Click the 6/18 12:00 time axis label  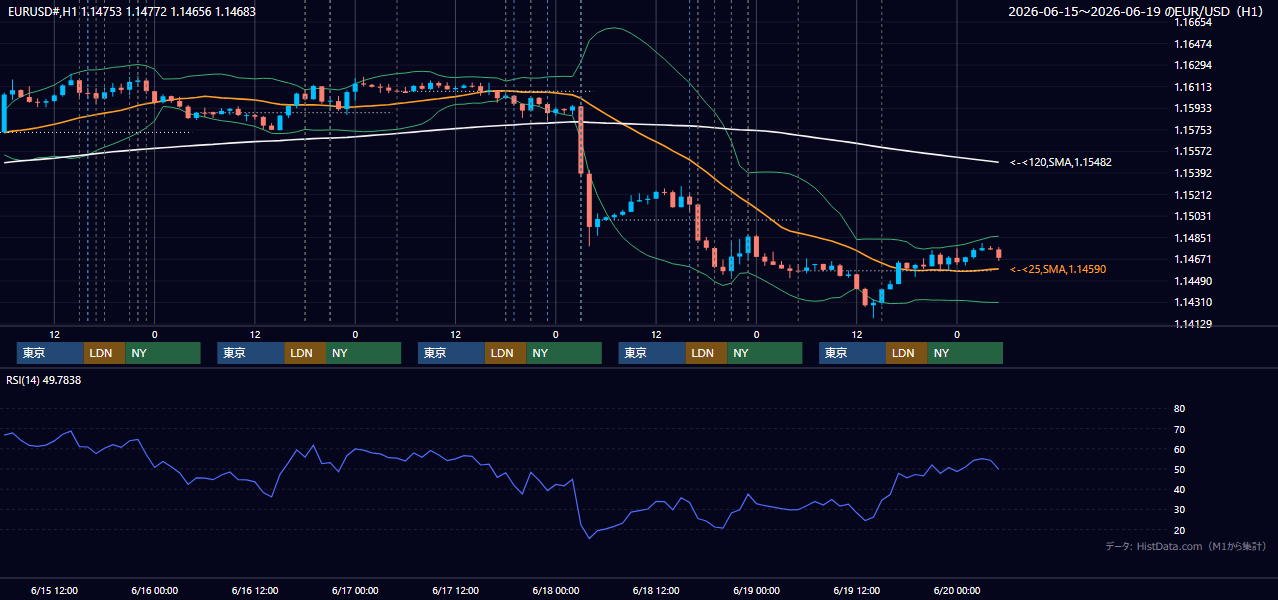point(656,590)
